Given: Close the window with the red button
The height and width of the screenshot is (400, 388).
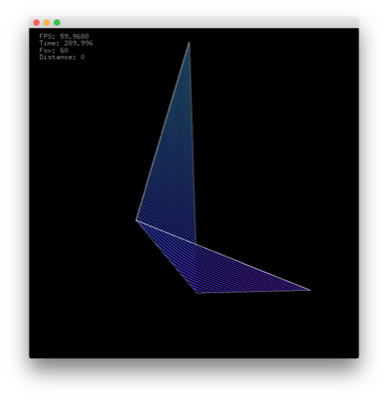Looking at the screenshot, I should click(x=36, y=23).
